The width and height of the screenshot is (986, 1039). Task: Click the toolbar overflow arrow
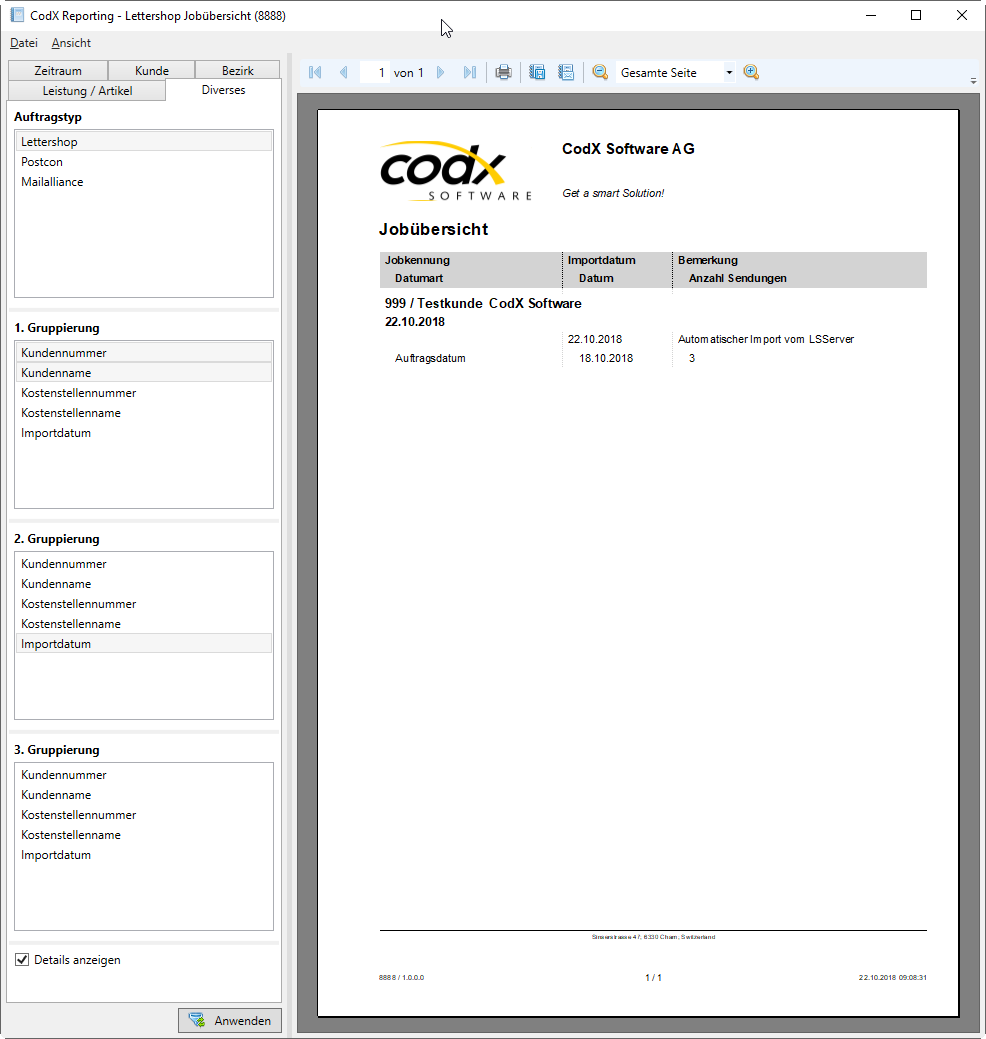pyautogui.click(x=973, y=81)
